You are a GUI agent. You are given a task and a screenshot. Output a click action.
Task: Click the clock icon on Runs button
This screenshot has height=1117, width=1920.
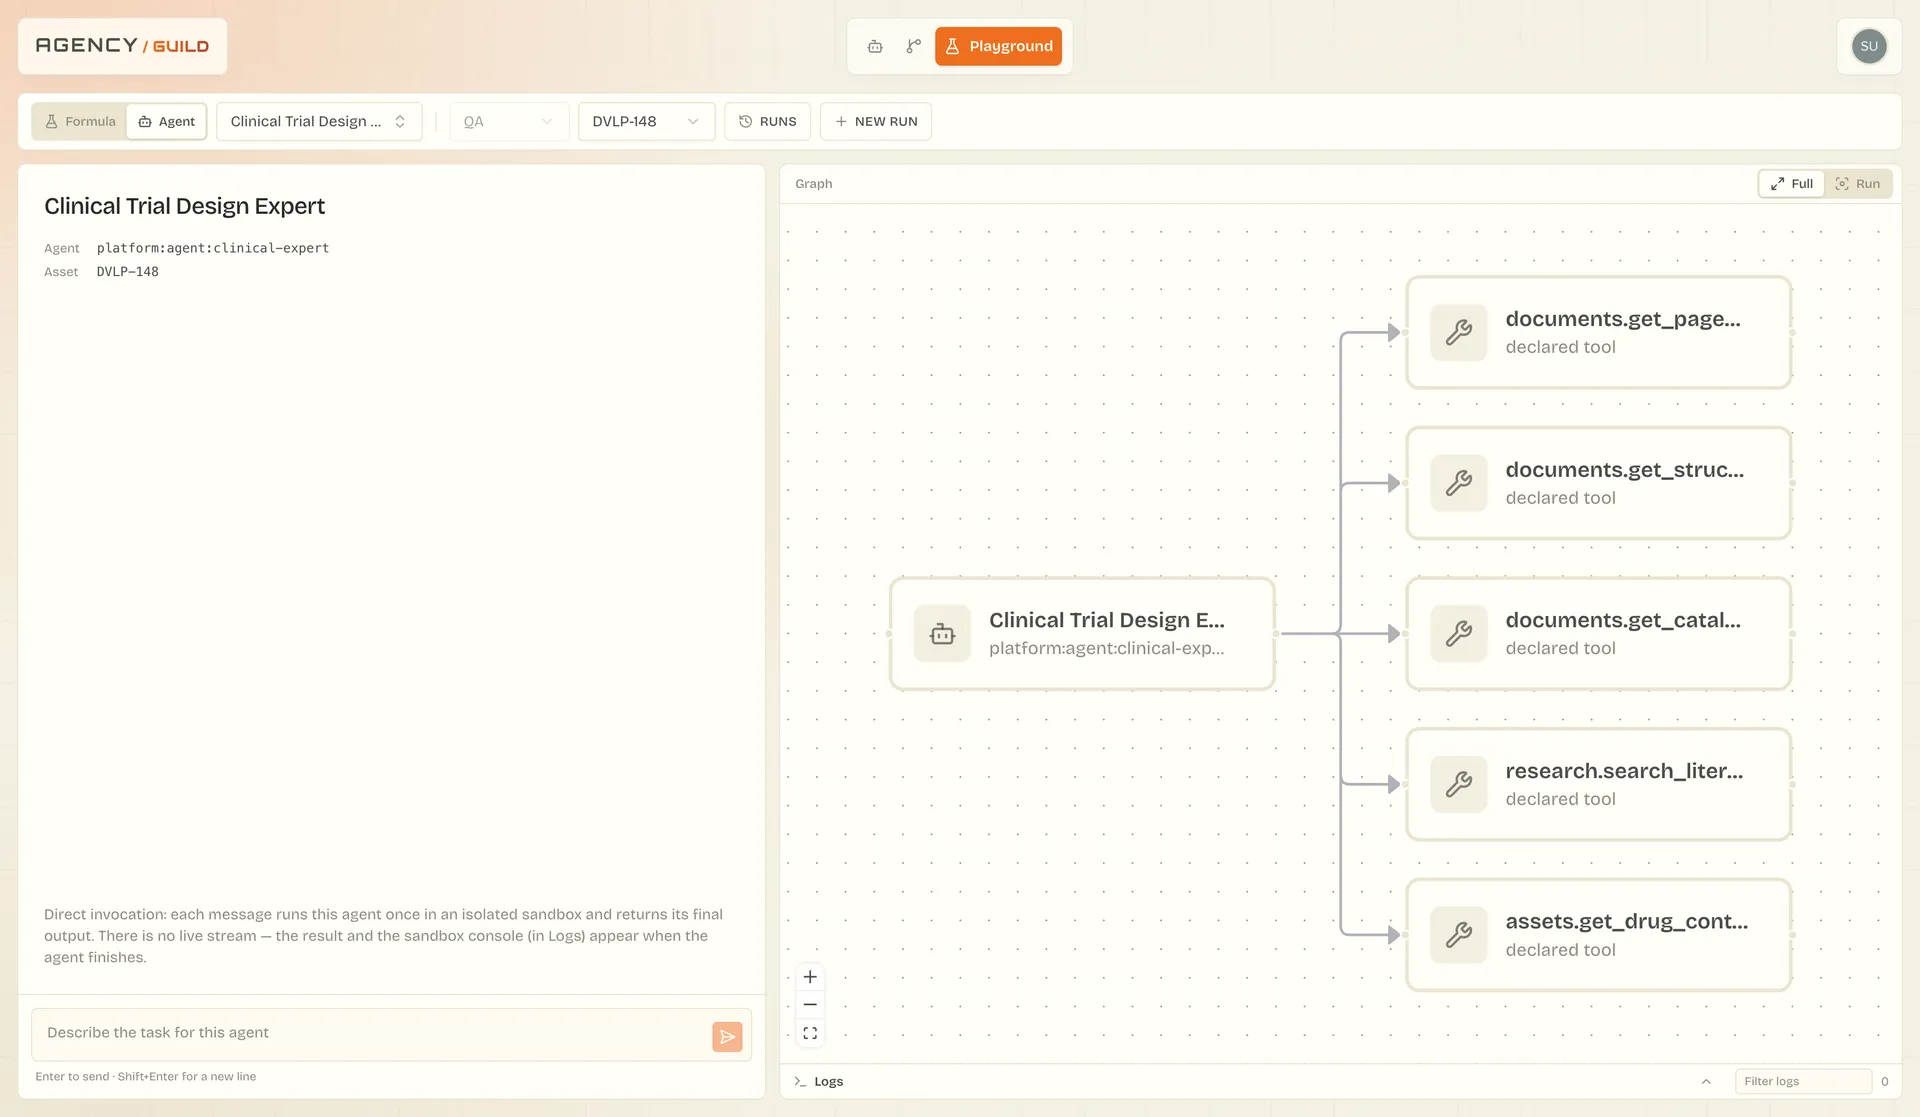pyautogui.click(x=745, y=121)
